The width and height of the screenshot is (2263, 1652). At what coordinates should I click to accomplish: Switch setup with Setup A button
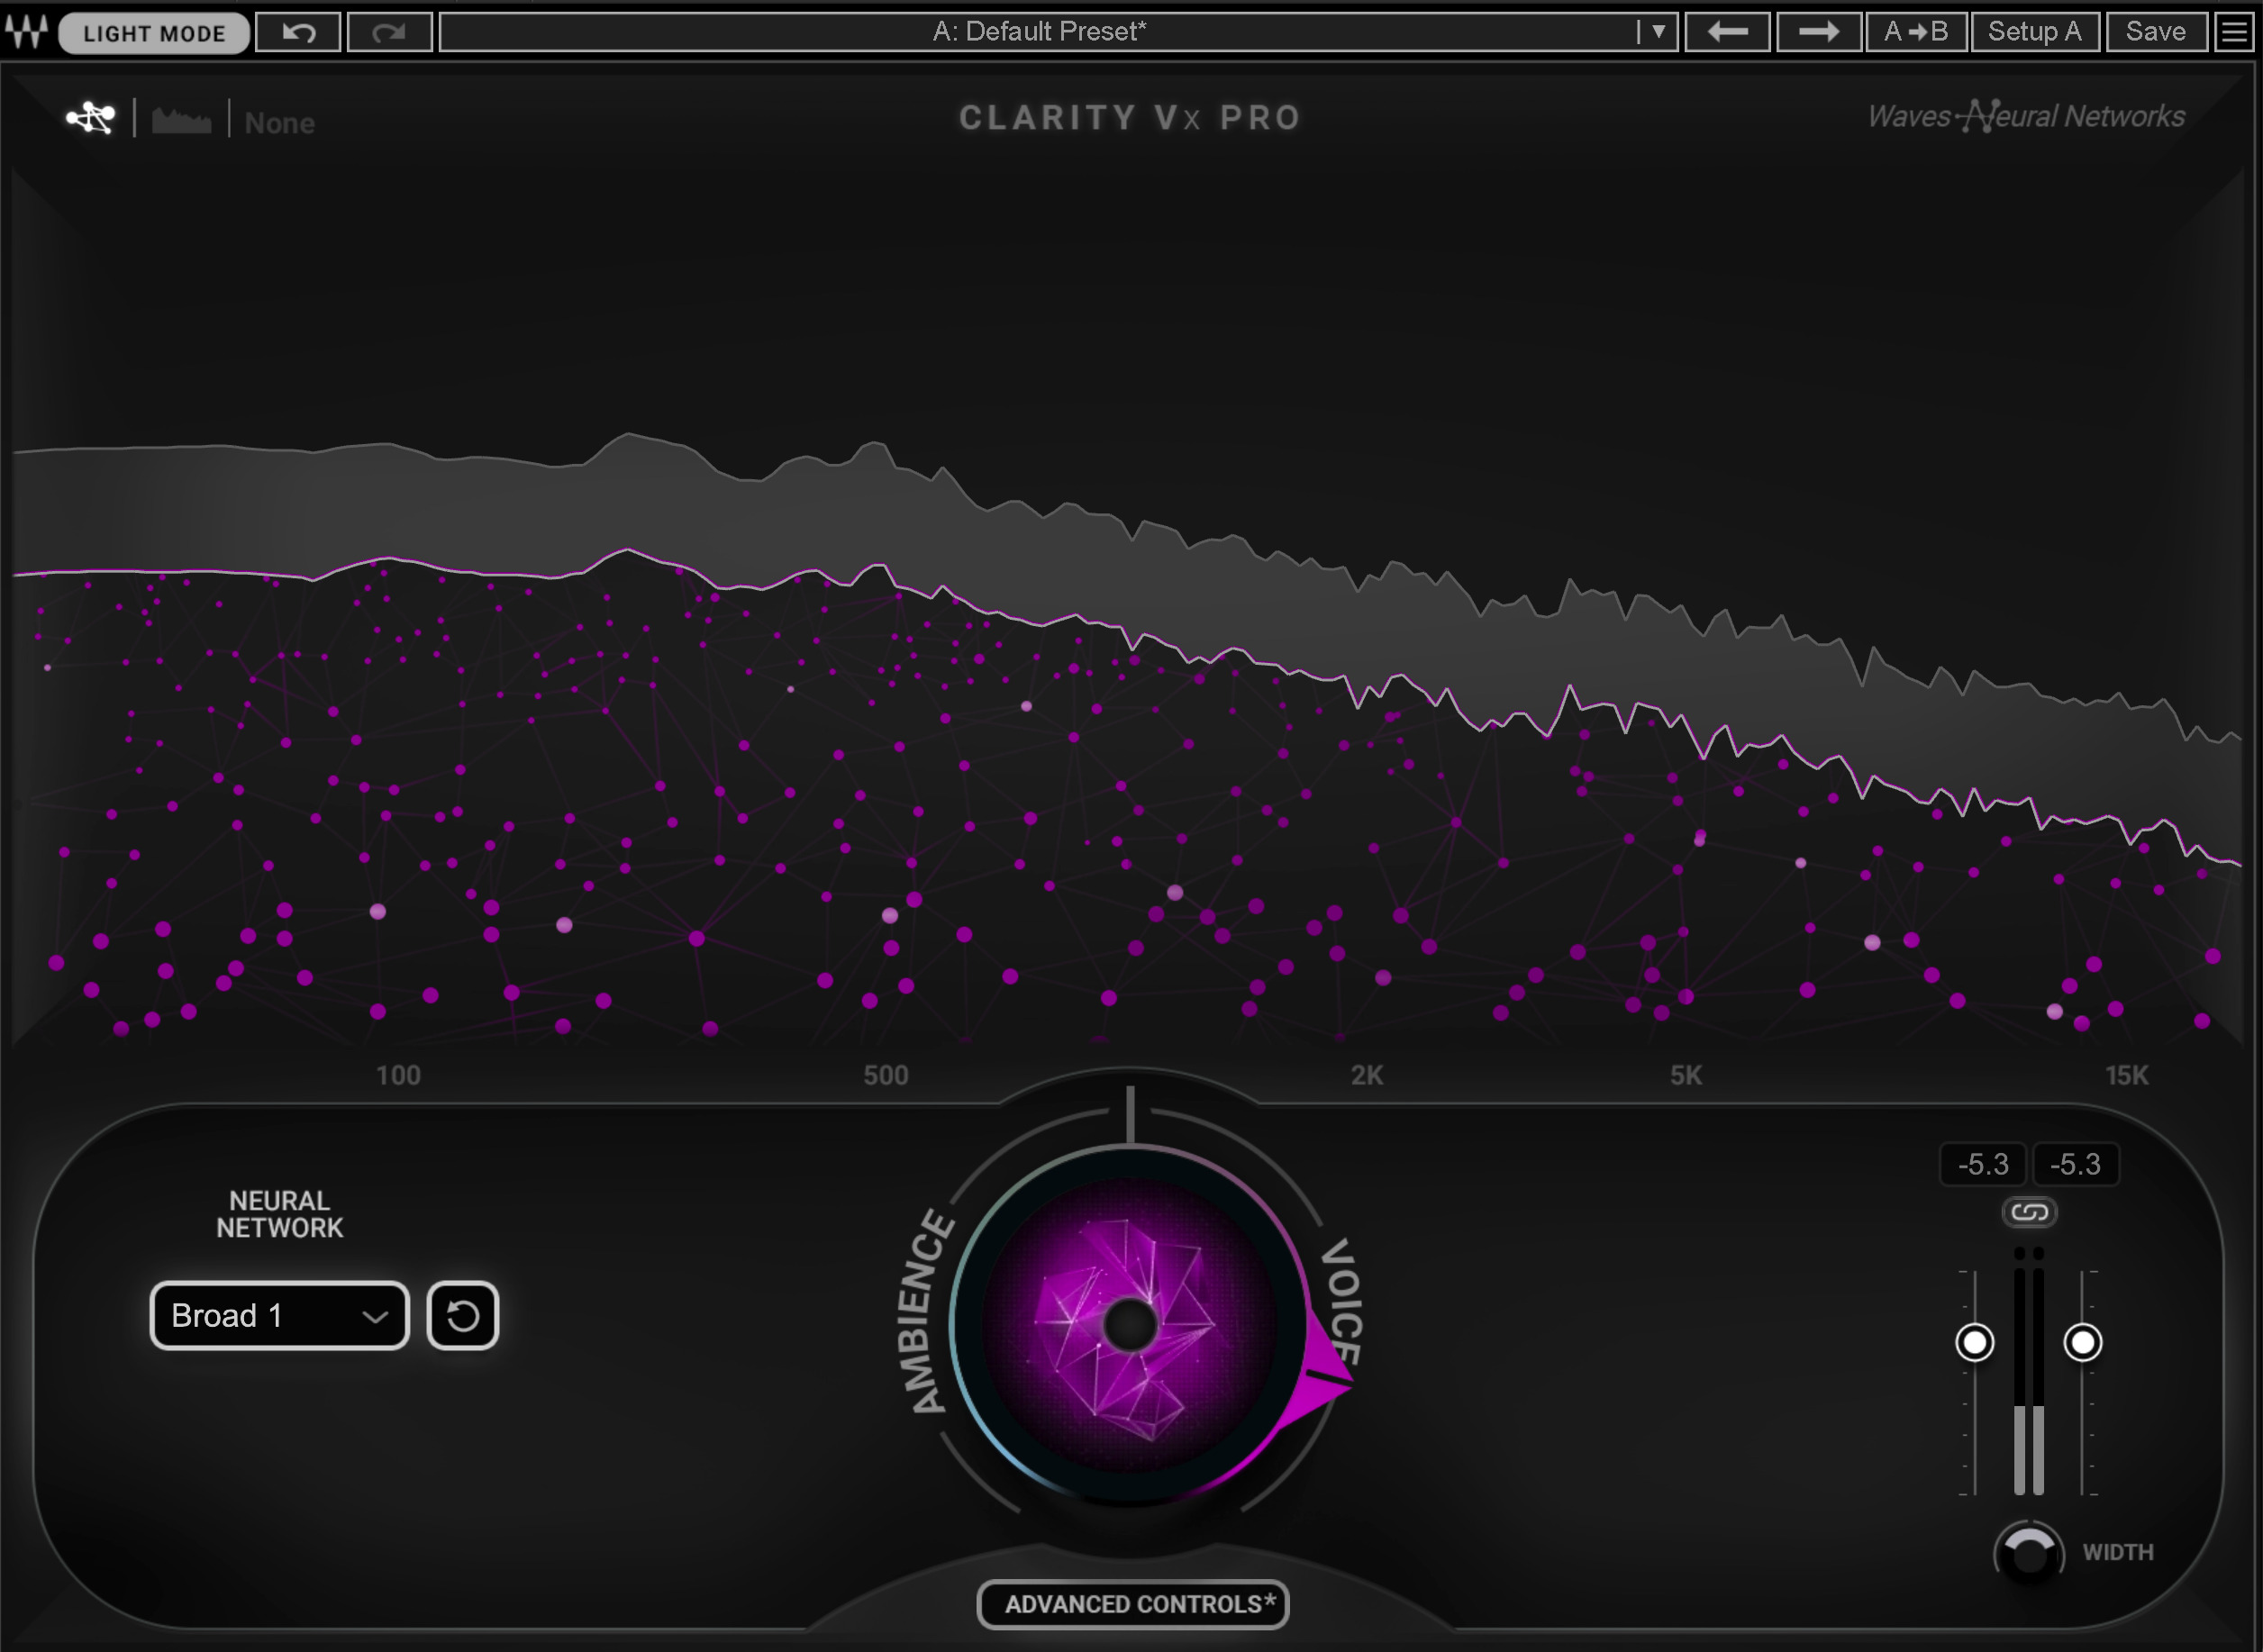[2034, 32]
